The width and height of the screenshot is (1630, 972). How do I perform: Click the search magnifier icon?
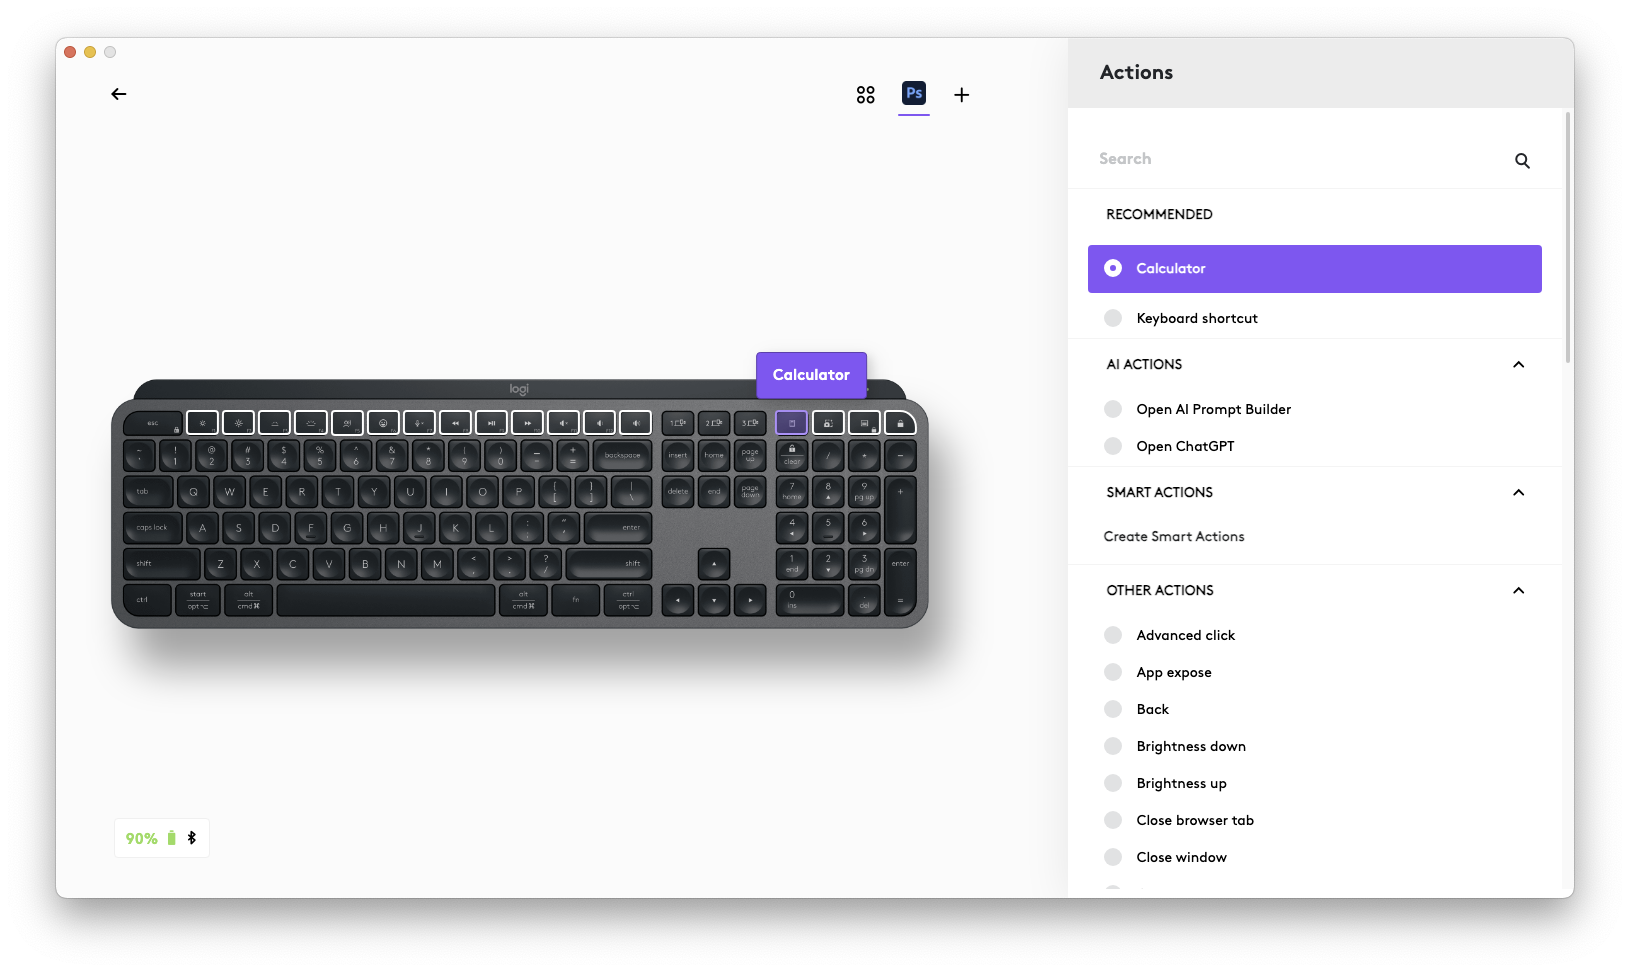[1522, 160]
